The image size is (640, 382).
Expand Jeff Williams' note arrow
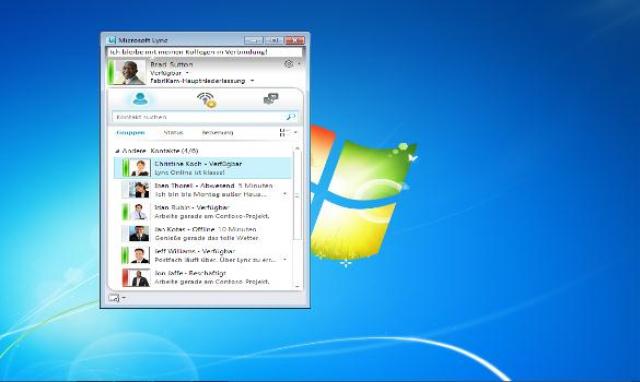(x=285, y=260)
